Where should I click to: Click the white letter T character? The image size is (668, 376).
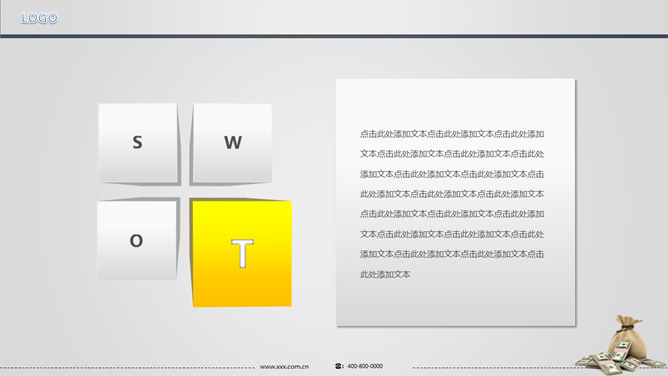[x=242, y=253]
